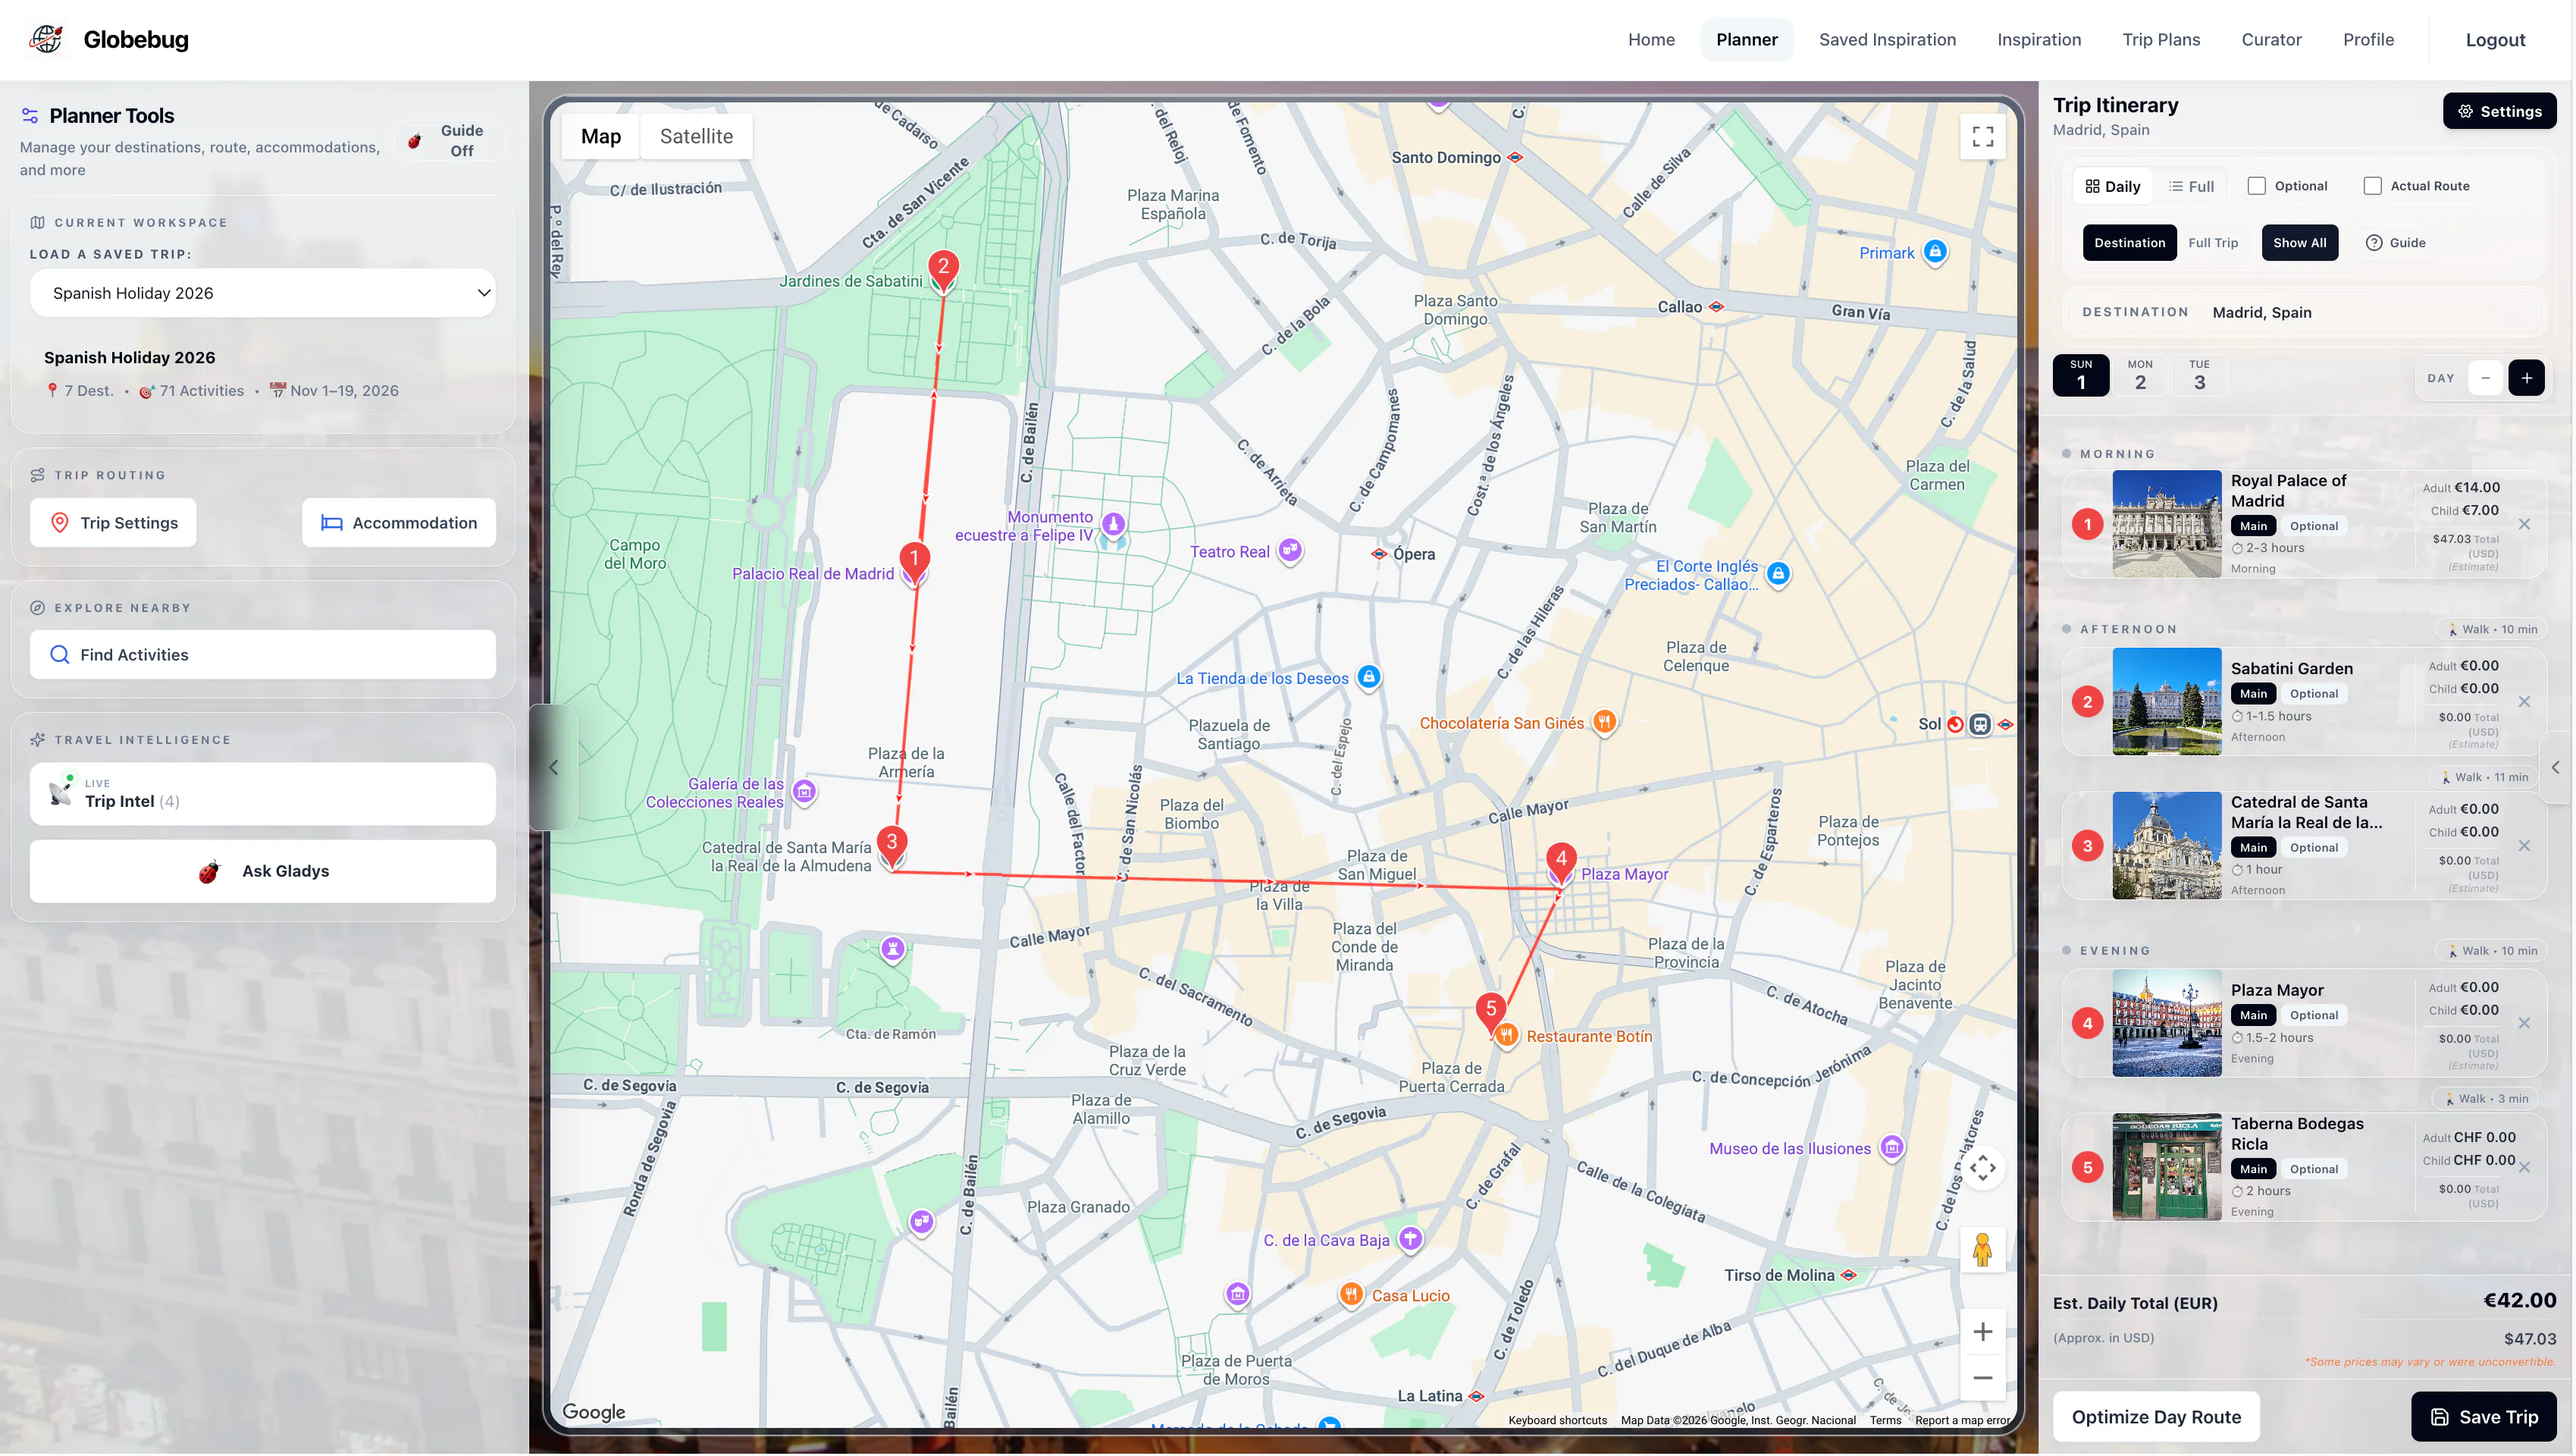Viewport: 2576px width, 1456px height.
Task: Open the itinerary Guide help icon
Action: pyautogui.click(x=2395, y=243)
